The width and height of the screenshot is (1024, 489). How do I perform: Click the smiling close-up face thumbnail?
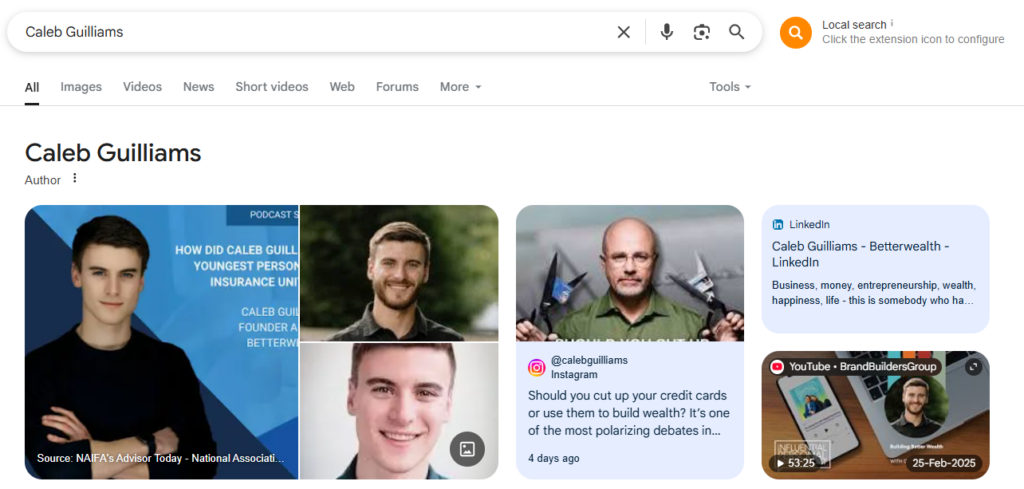pos(399,411)
